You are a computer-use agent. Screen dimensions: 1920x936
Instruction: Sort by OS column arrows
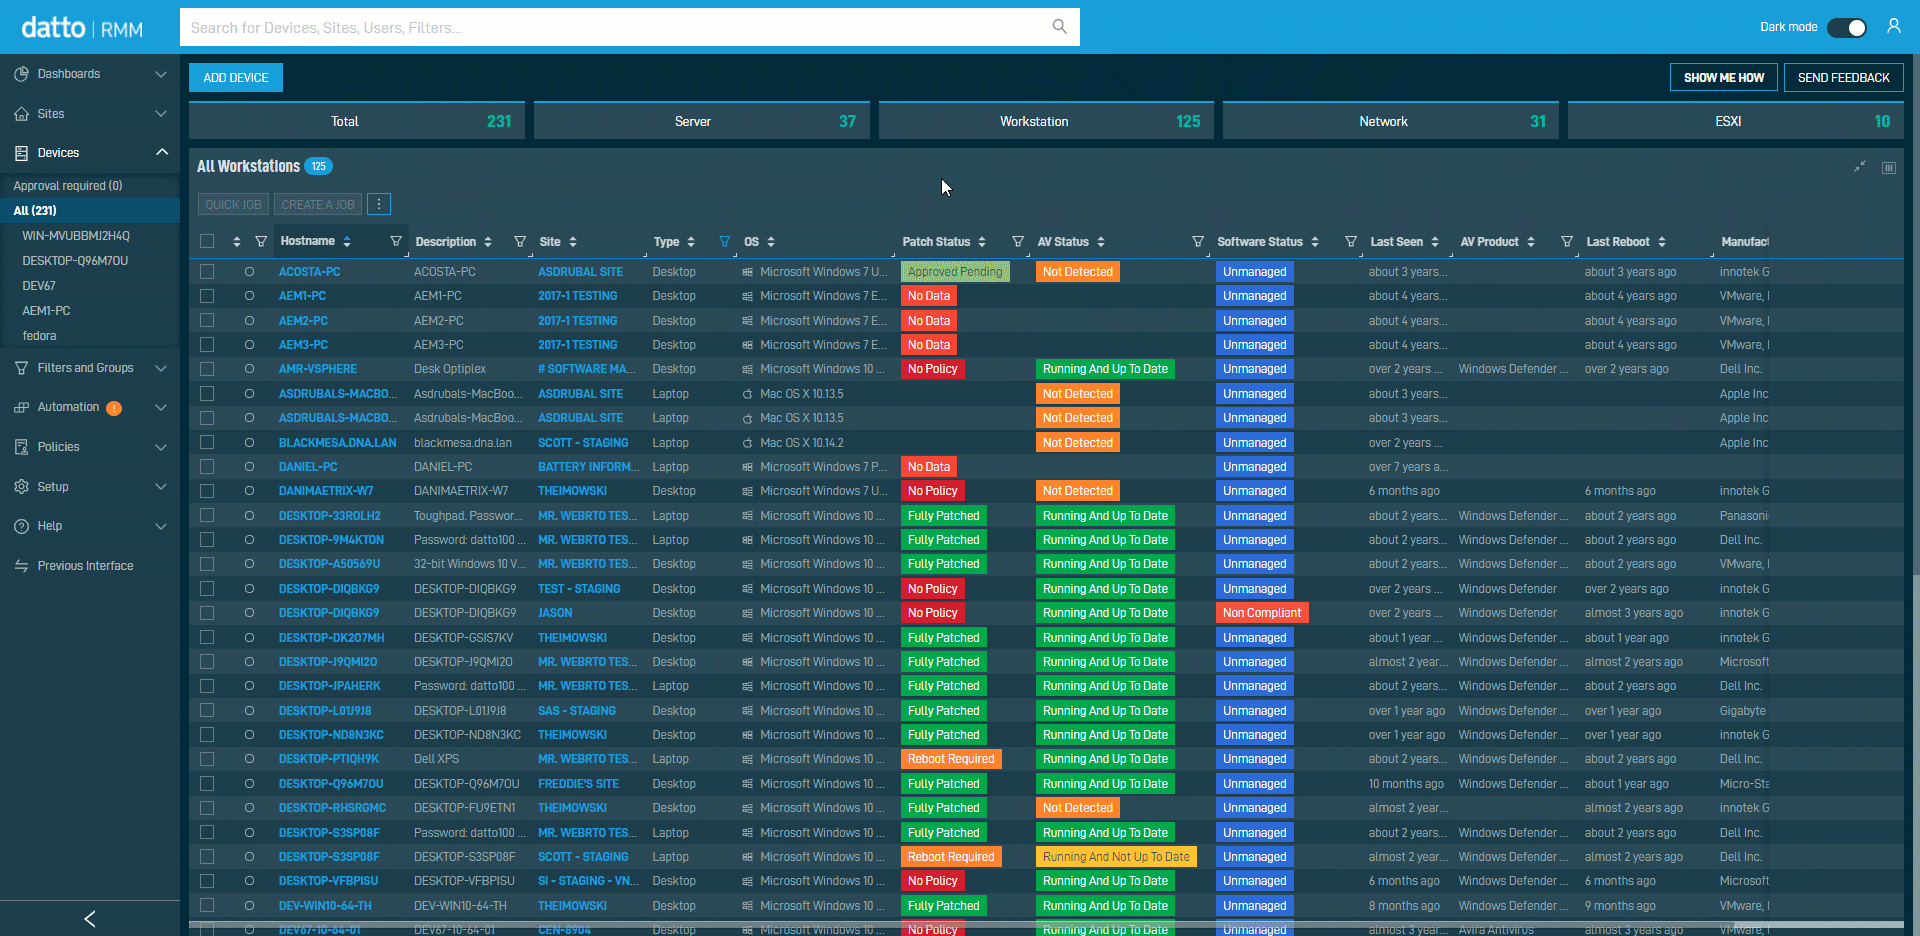[771, 242]
